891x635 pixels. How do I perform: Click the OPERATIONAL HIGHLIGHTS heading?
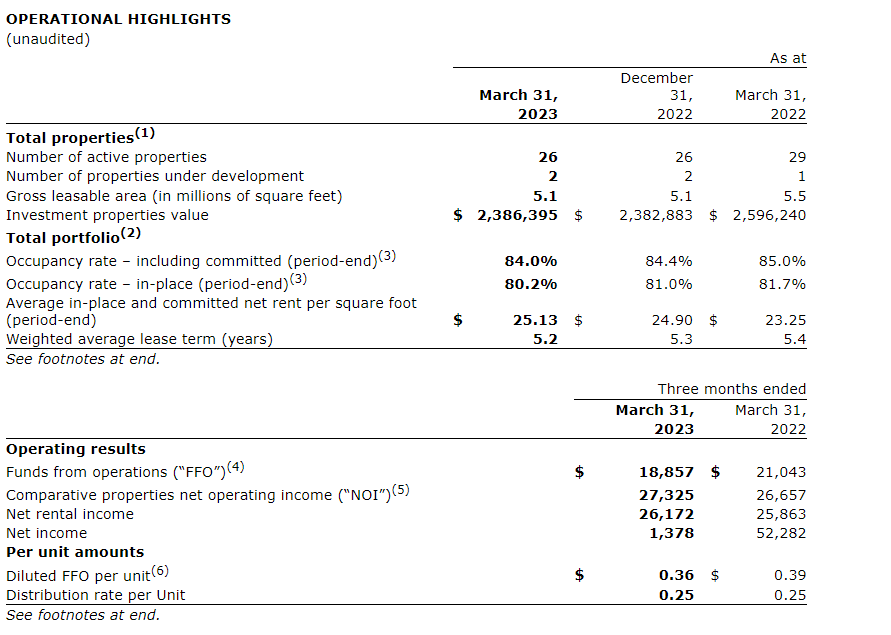(119, 19)
